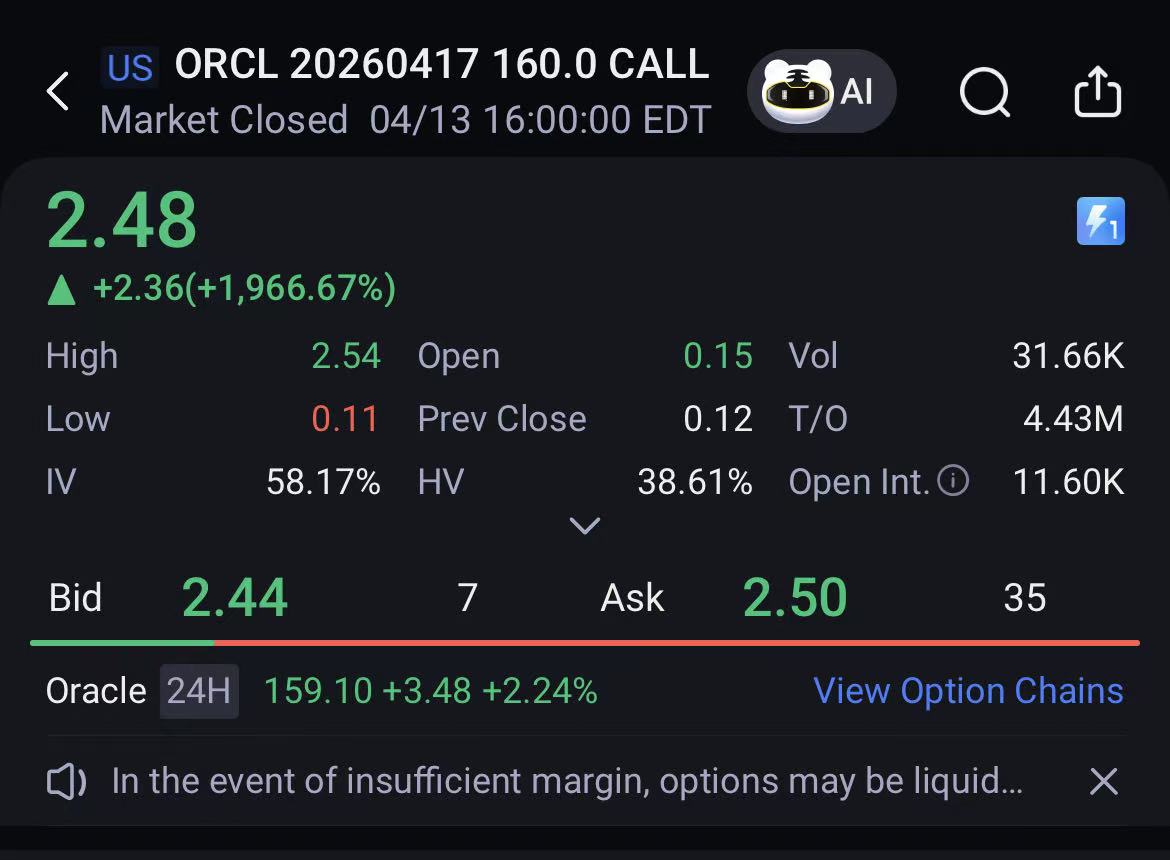Image resolution: width=1170 pixels, height=860 pixels.
Task: Tap the ORCL 160.0 CALL title
Action: point(441,63)
